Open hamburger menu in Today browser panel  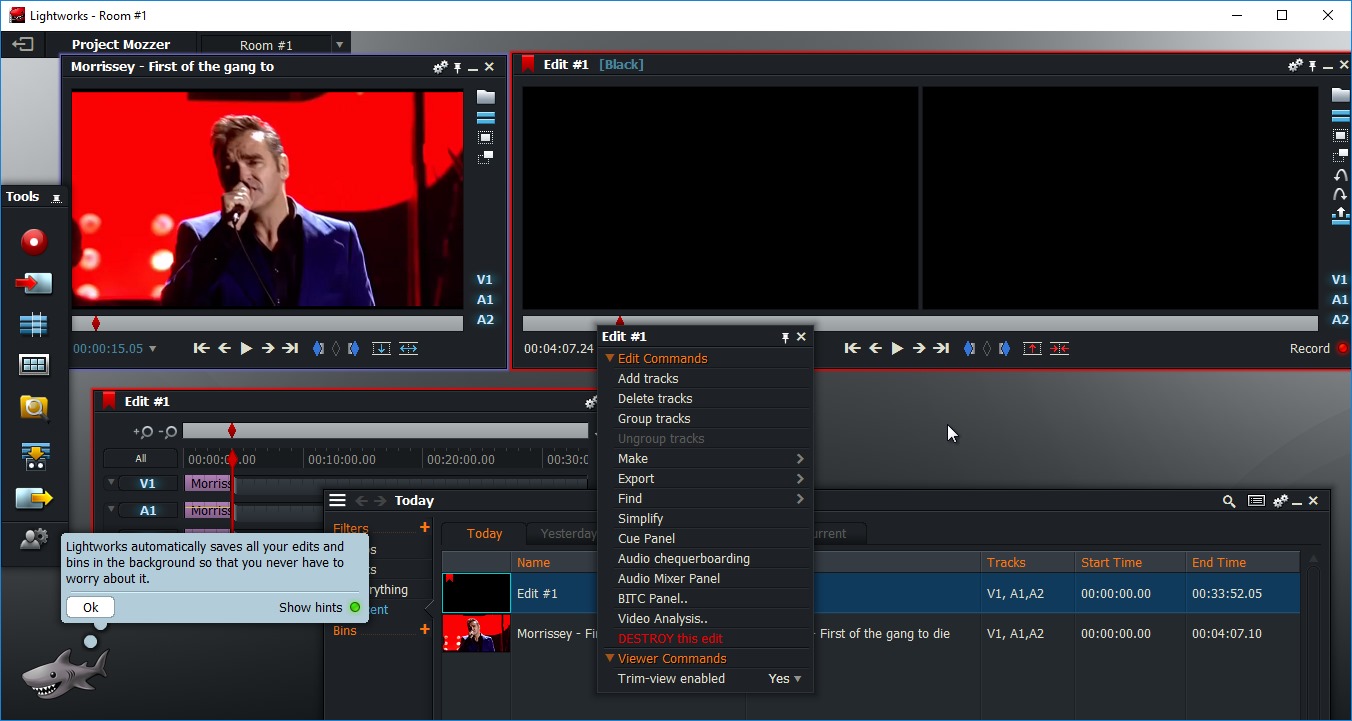[337, 501]
